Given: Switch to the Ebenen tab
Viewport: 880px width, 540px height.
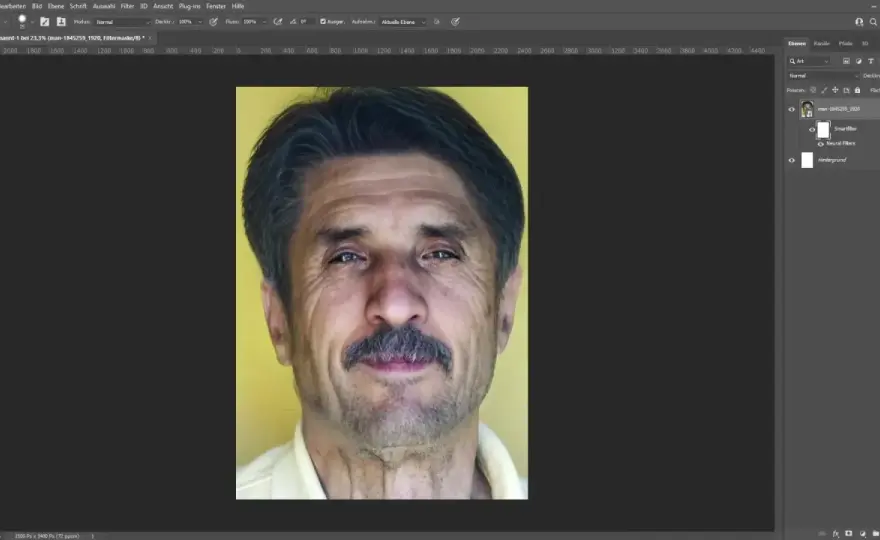Looking at the screenshot, I should 797,43.
